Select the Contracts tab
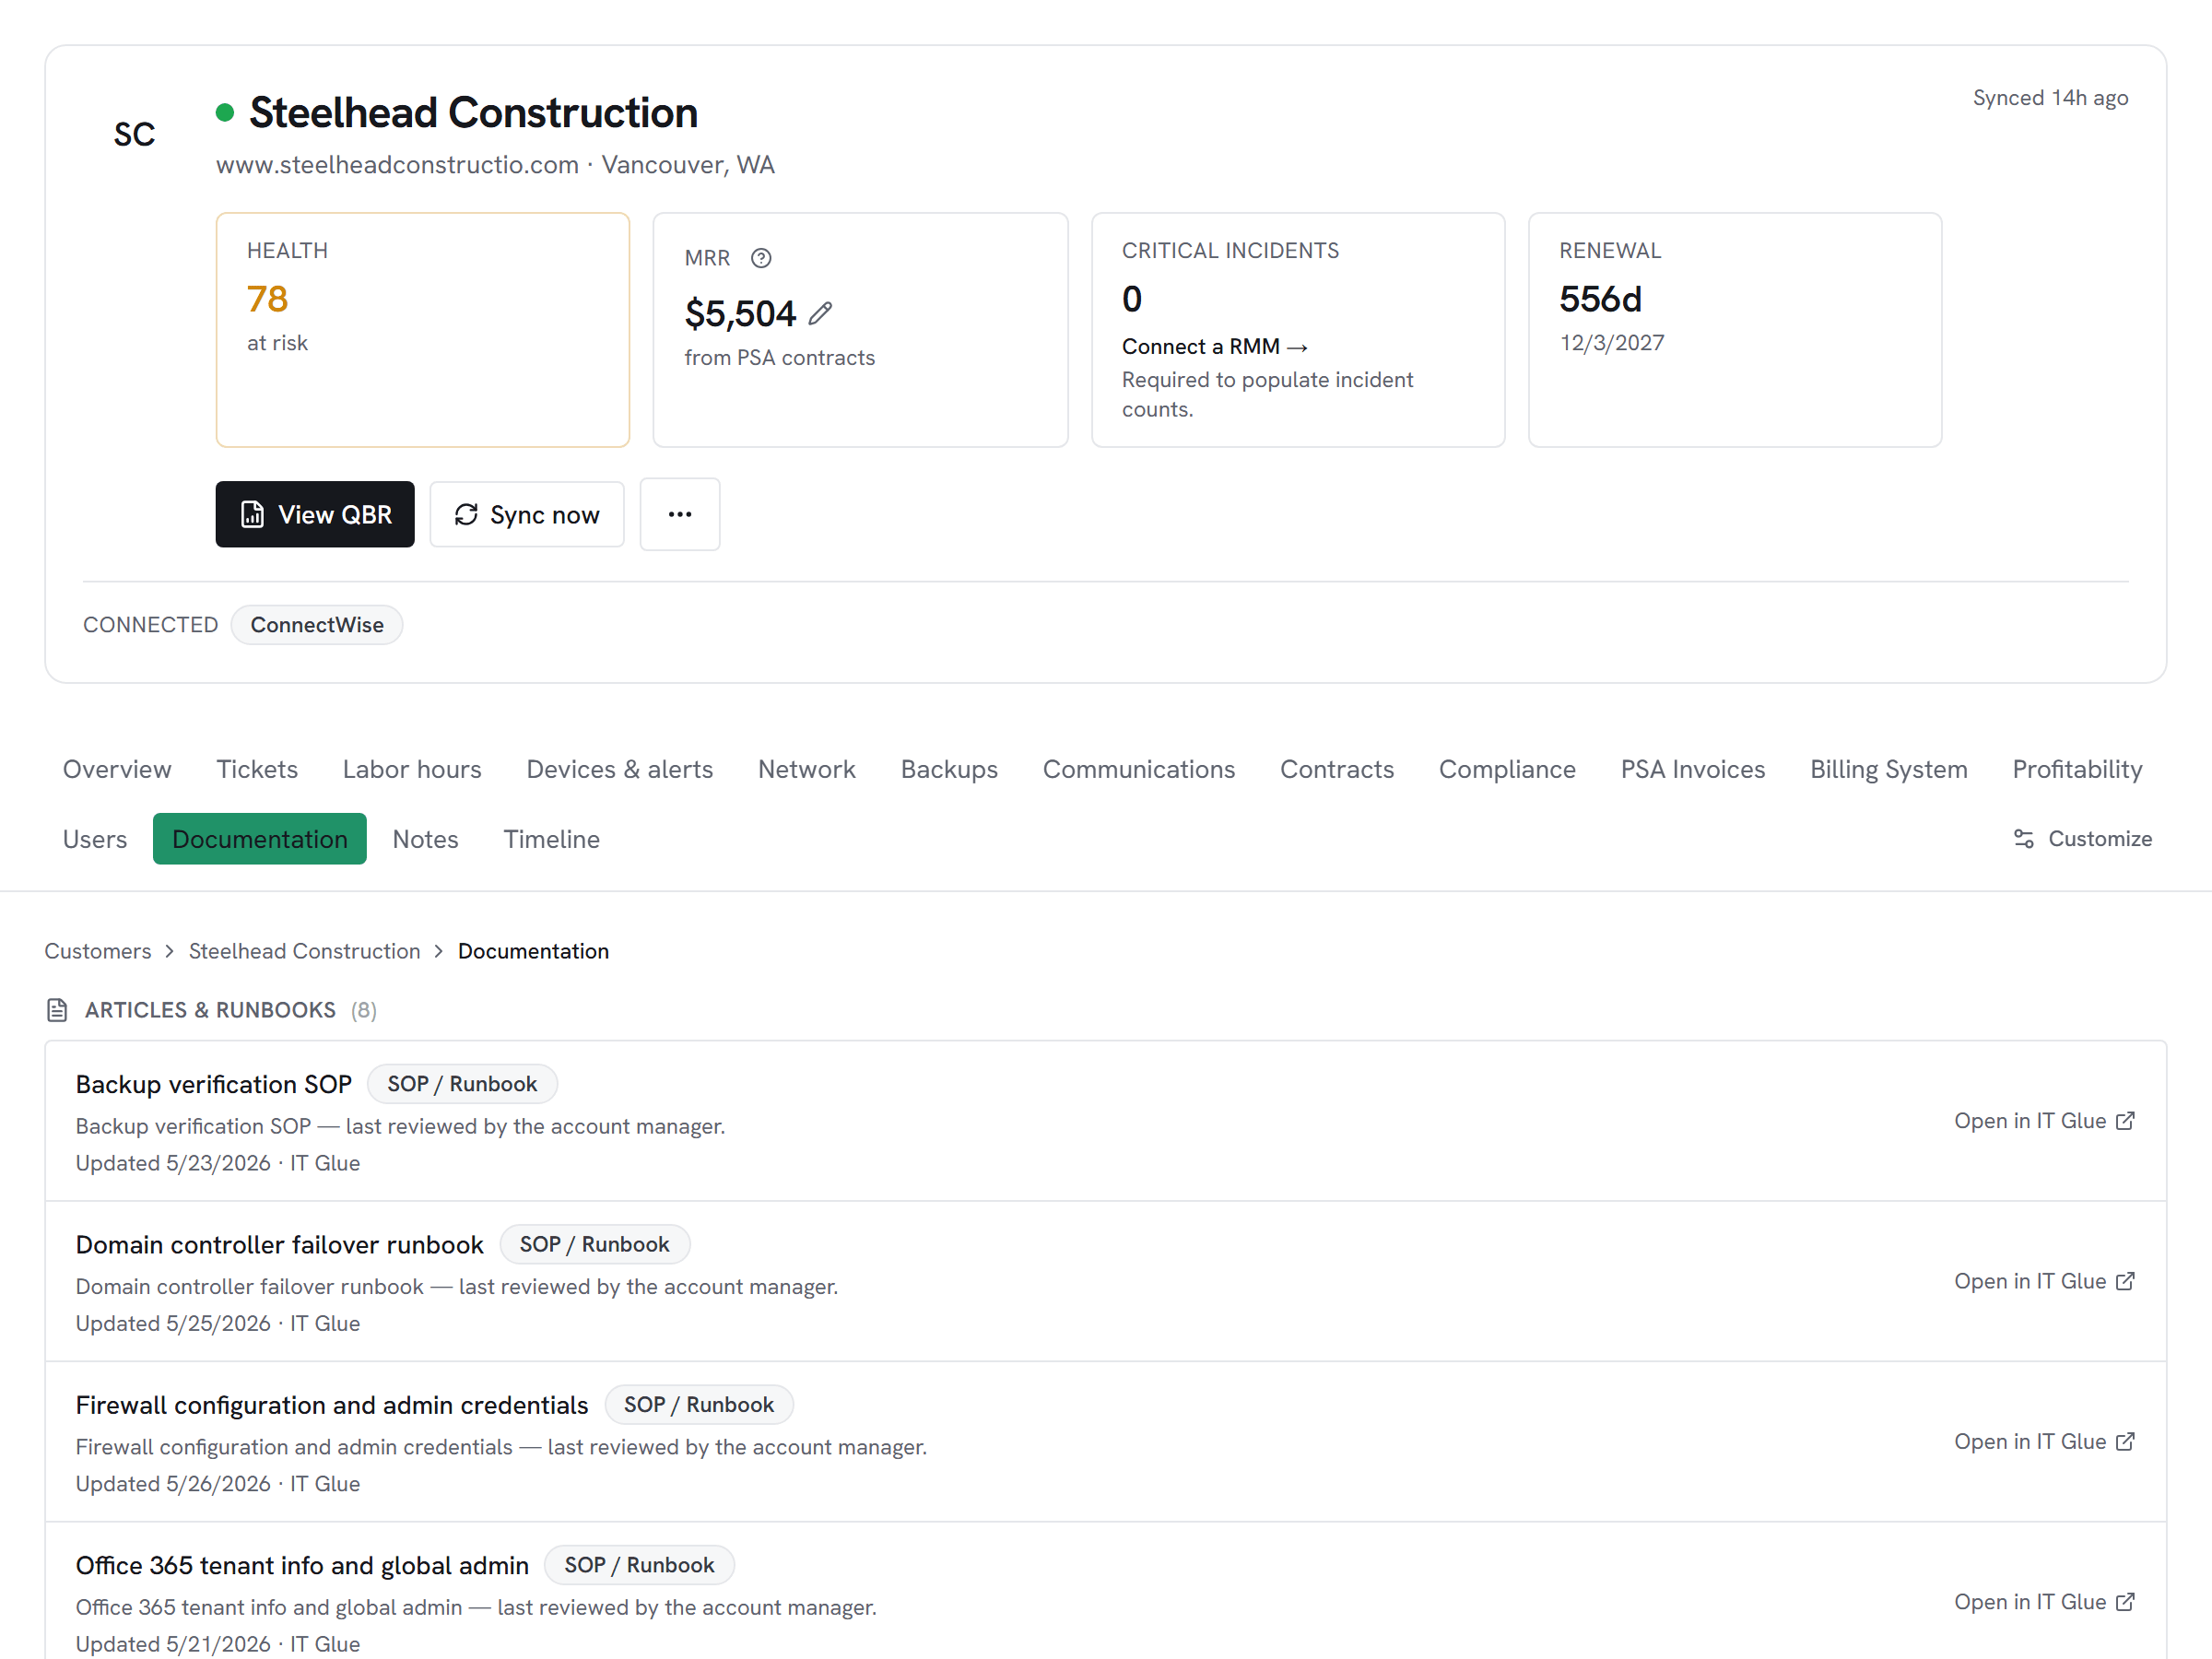The width and height of the screenshot is (2212, 1659). point(1337,769)
